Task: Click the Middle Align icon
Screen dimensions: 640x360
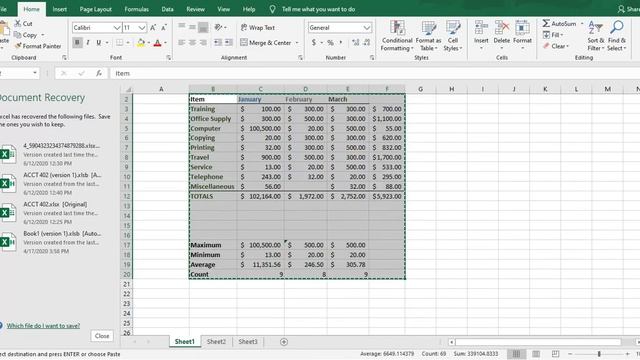Action: click(192, 27)
